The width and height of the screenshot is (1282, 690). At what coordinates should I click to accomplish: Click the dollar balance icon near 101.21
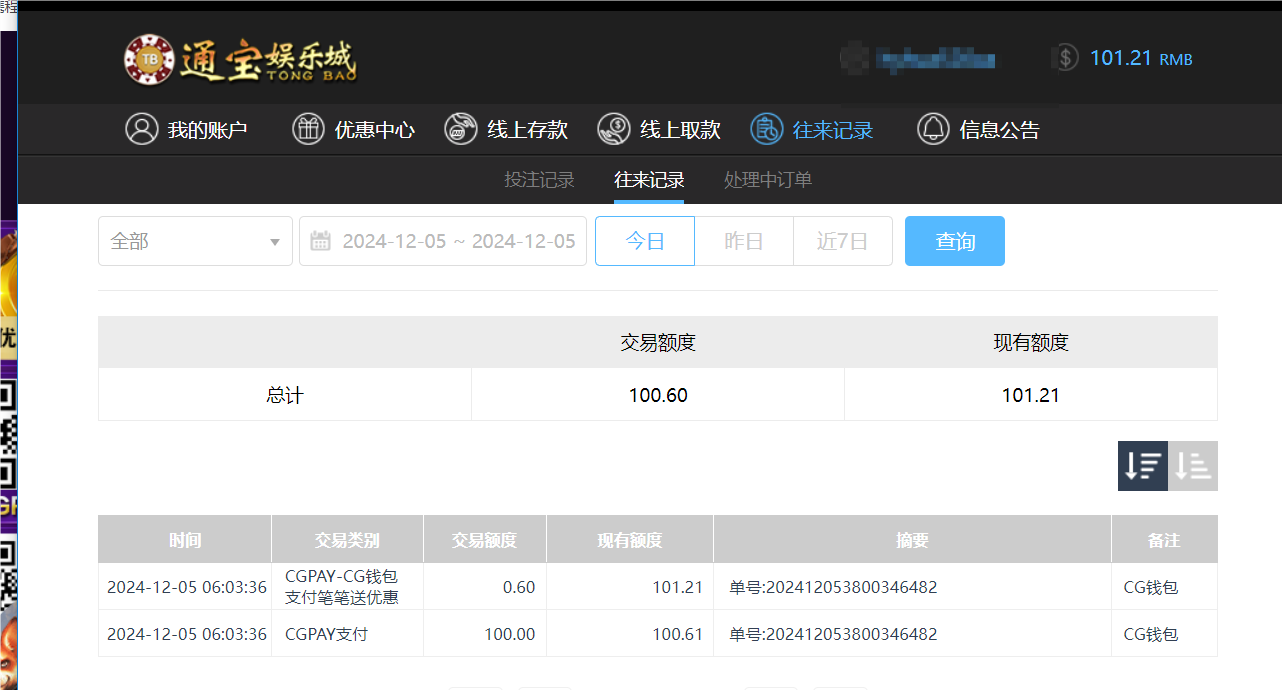coord(1064,58)
